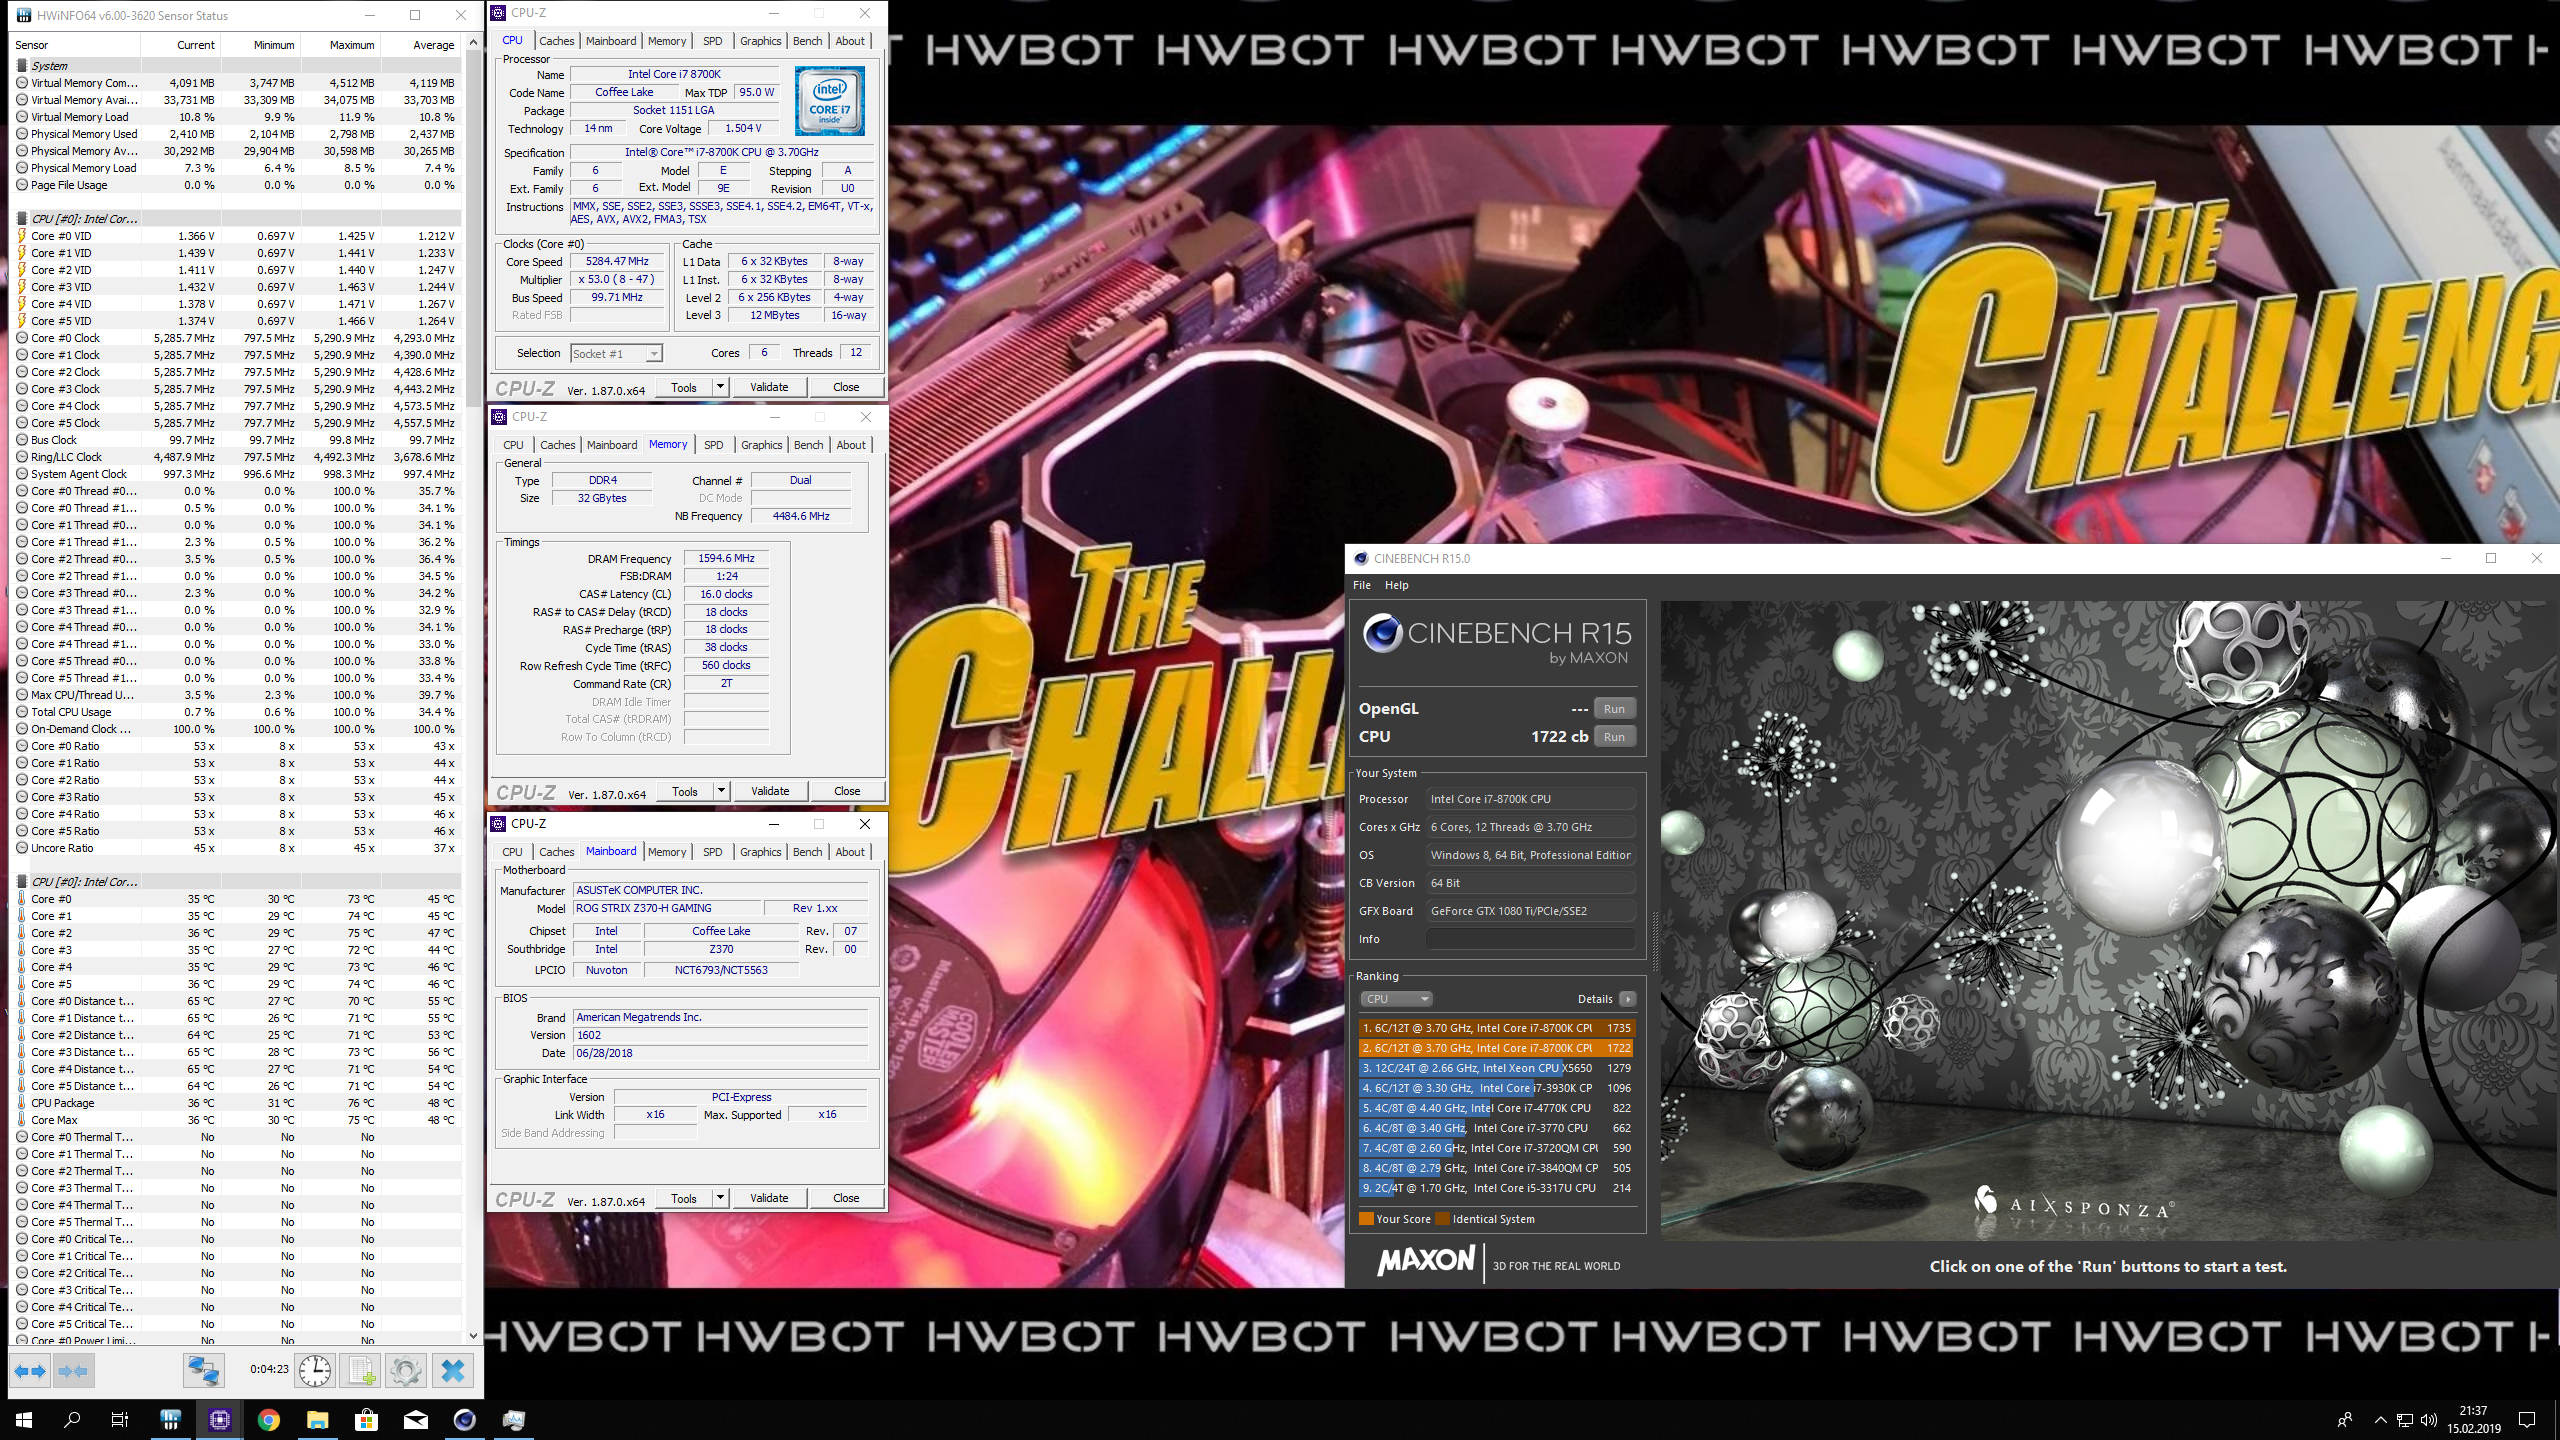
Task: Click the collapse columns arrows icon in HWiNFO
Action: 73,1370
